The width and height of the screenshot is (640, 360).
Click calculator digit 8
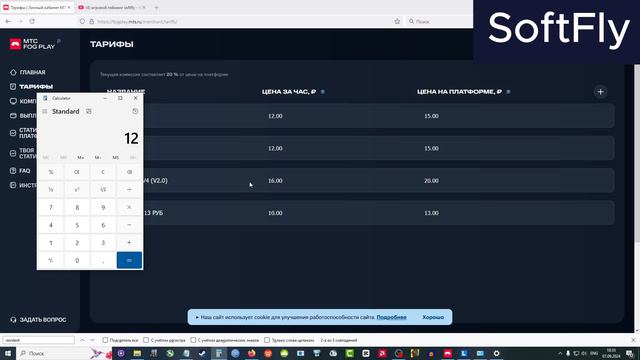[77, 207]
